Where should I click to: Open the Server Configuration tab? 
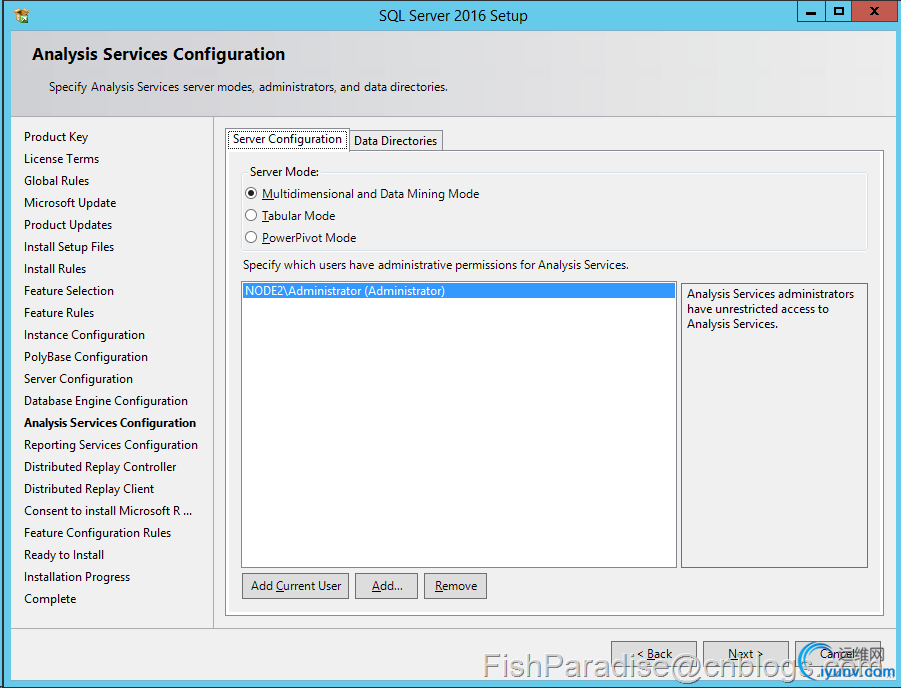pyautogui.click(x=287, y=139)
